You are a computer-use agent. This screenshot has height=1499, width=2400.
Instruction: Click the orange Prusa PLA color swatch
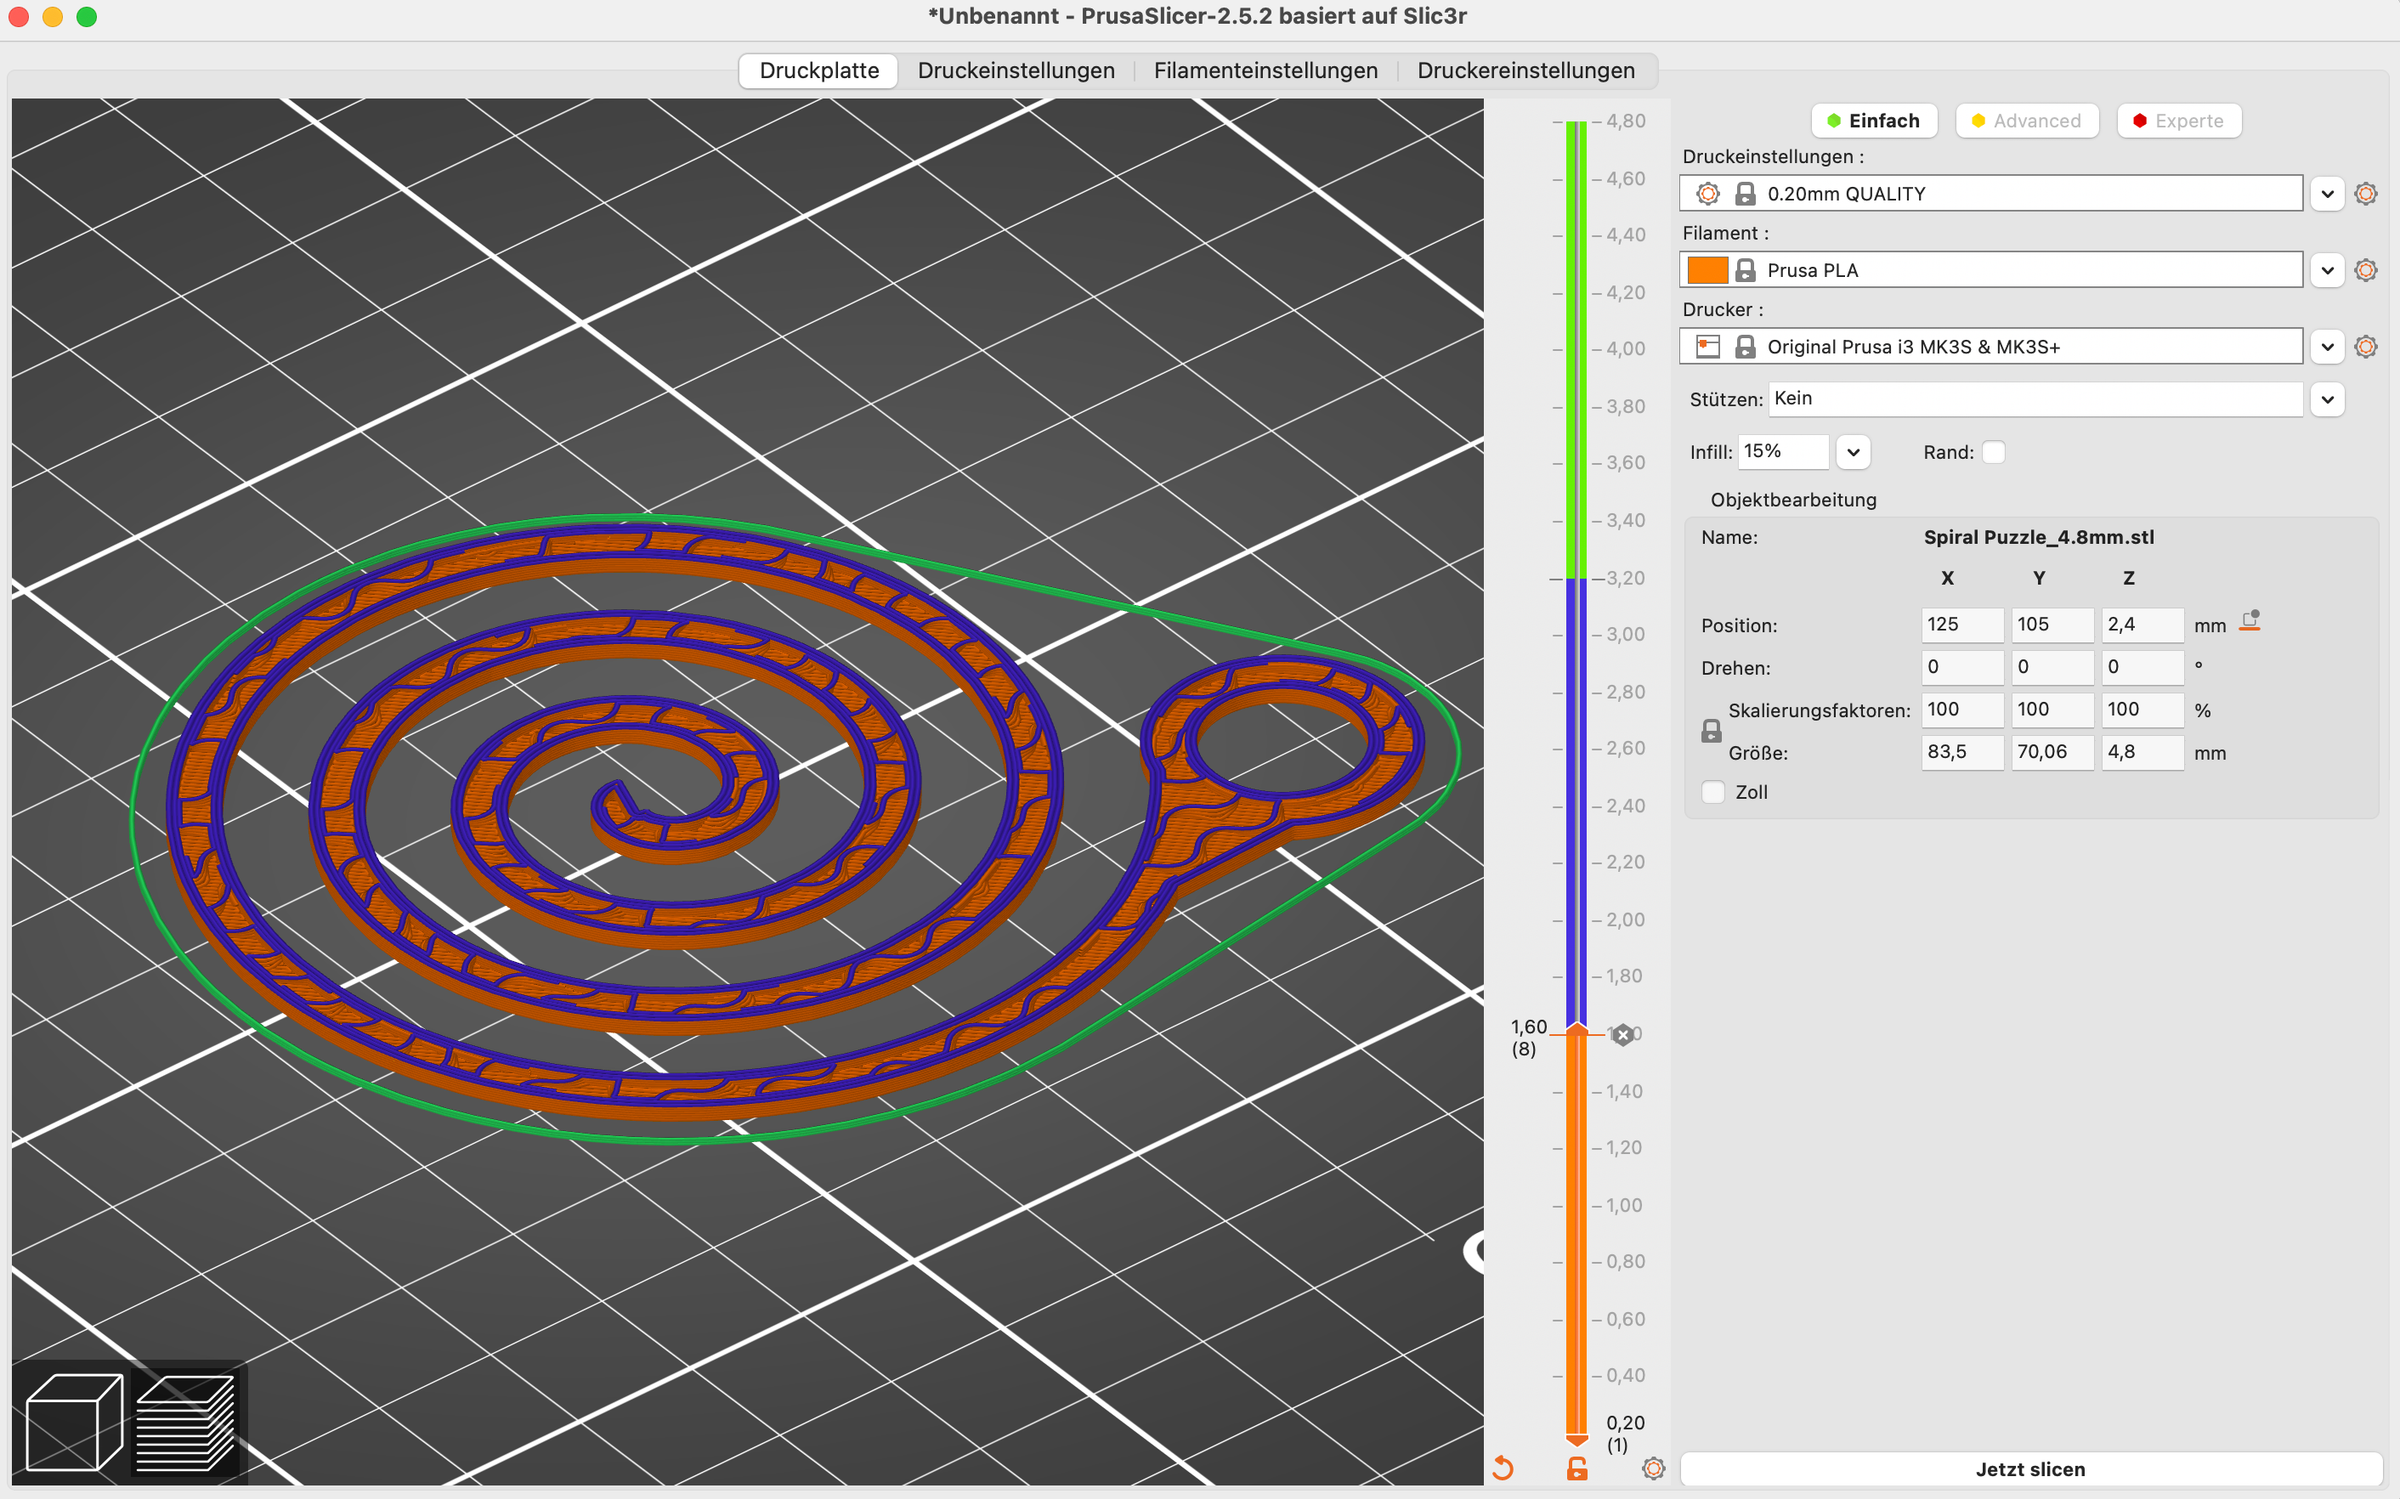tap(1710, 269)
